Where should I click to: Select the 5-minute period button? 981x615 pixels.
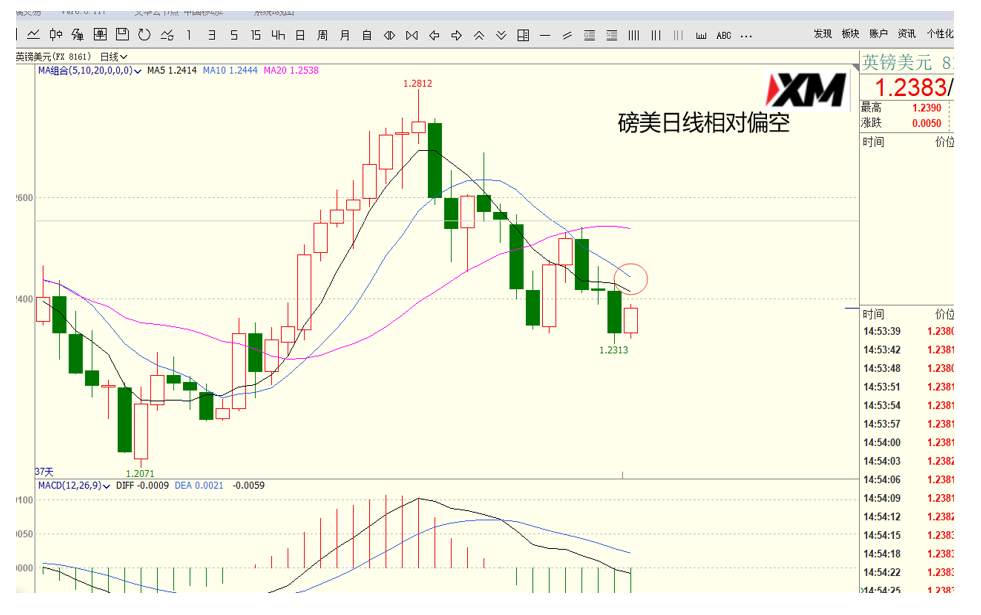tap(233, 36)
